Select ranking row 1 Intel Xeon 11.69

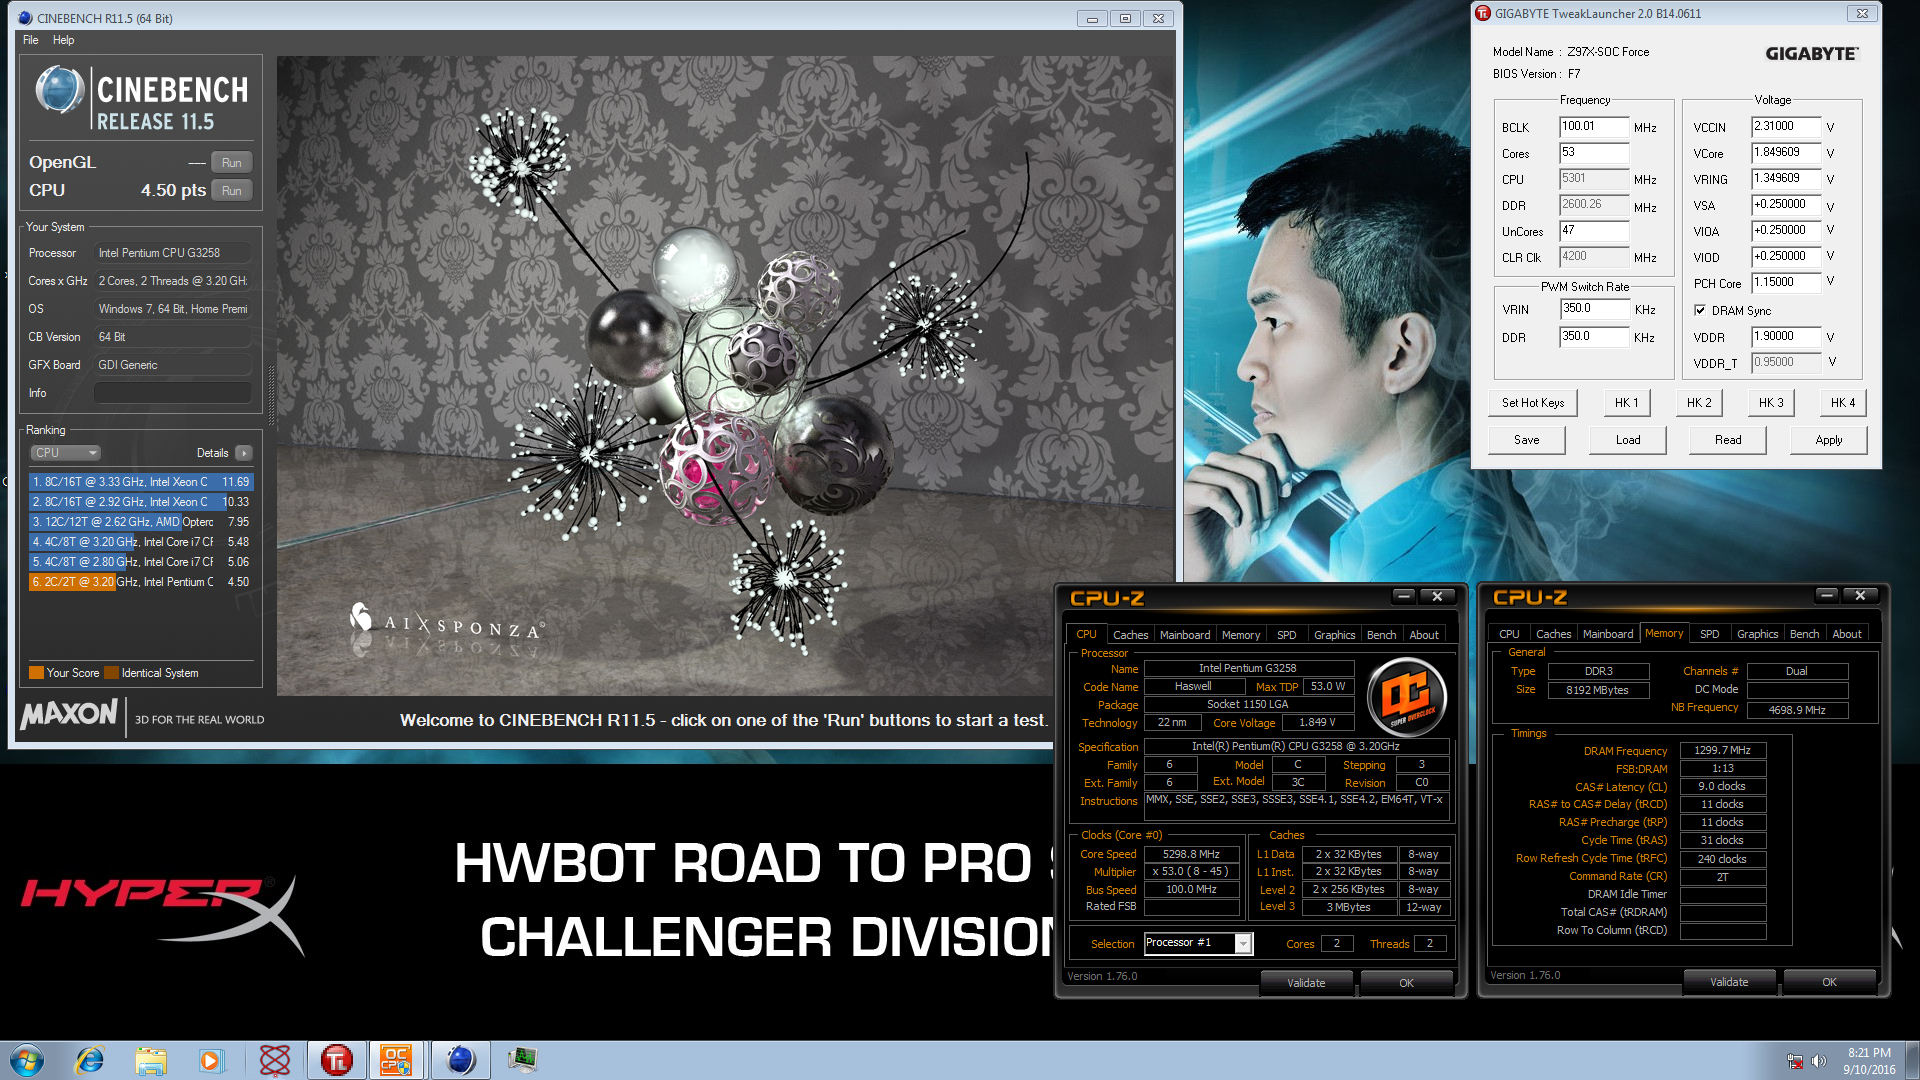click(141, 482)
